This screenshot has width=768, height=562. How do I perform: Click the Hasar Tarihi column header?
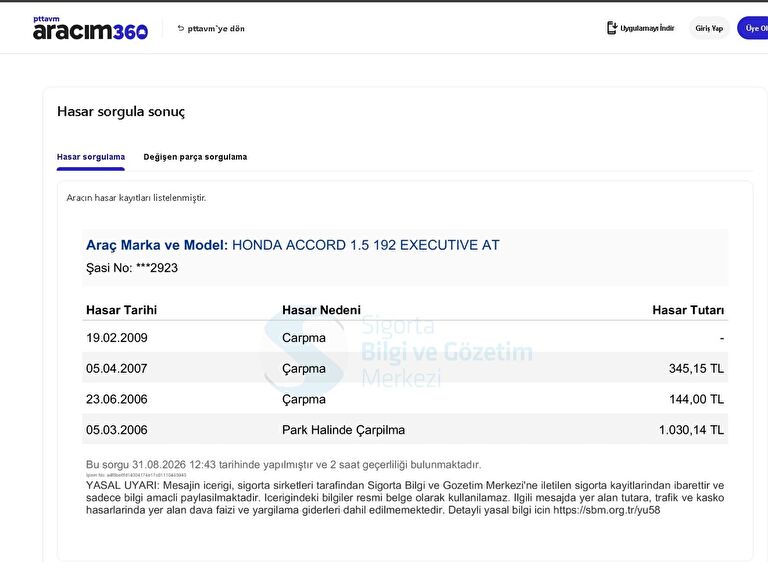[x=121, y=310]
